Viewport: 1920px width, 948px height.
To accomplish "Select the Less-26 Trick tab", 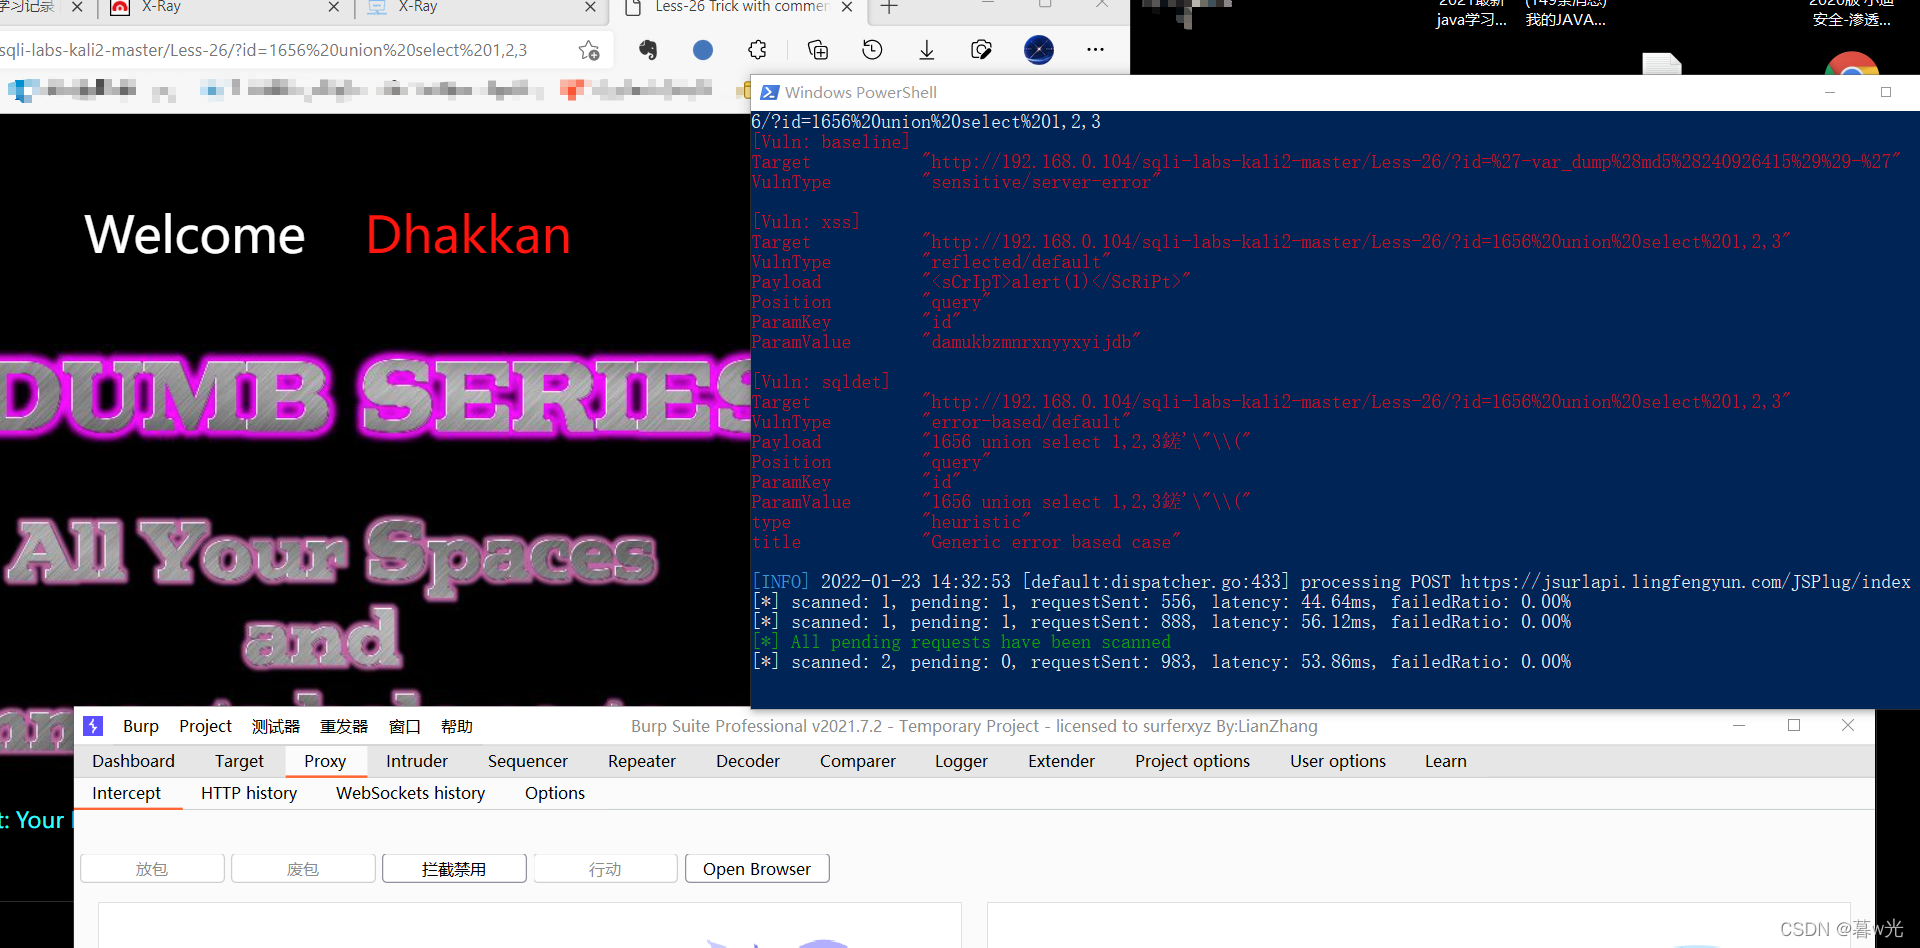I will [x=741, y=7].
